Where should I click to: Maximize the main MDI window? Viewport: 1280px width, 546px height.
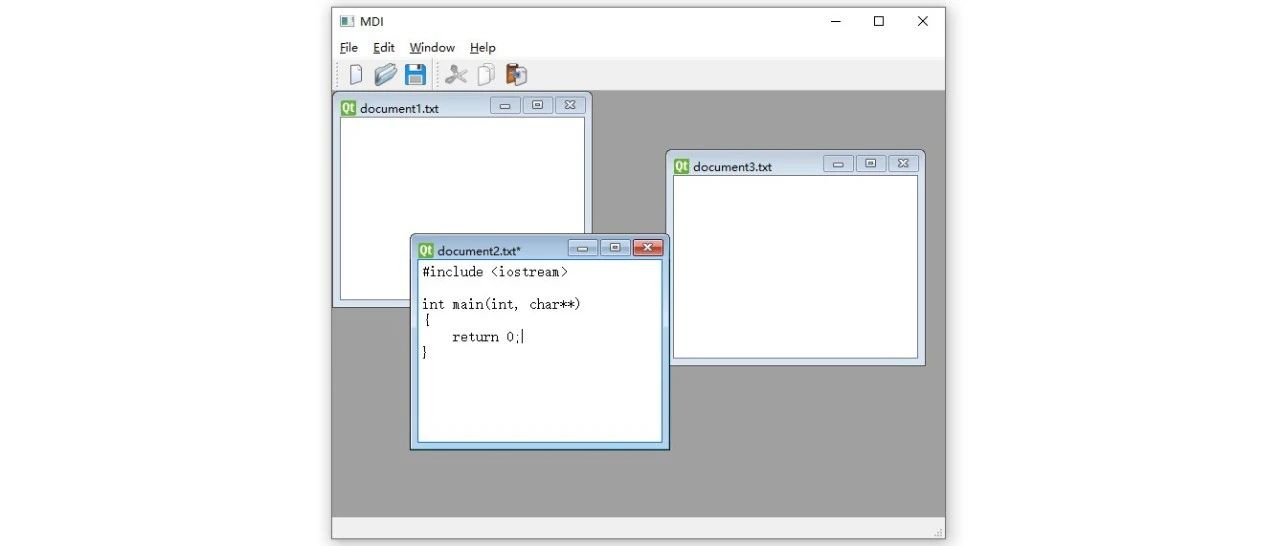click(879, 21)
